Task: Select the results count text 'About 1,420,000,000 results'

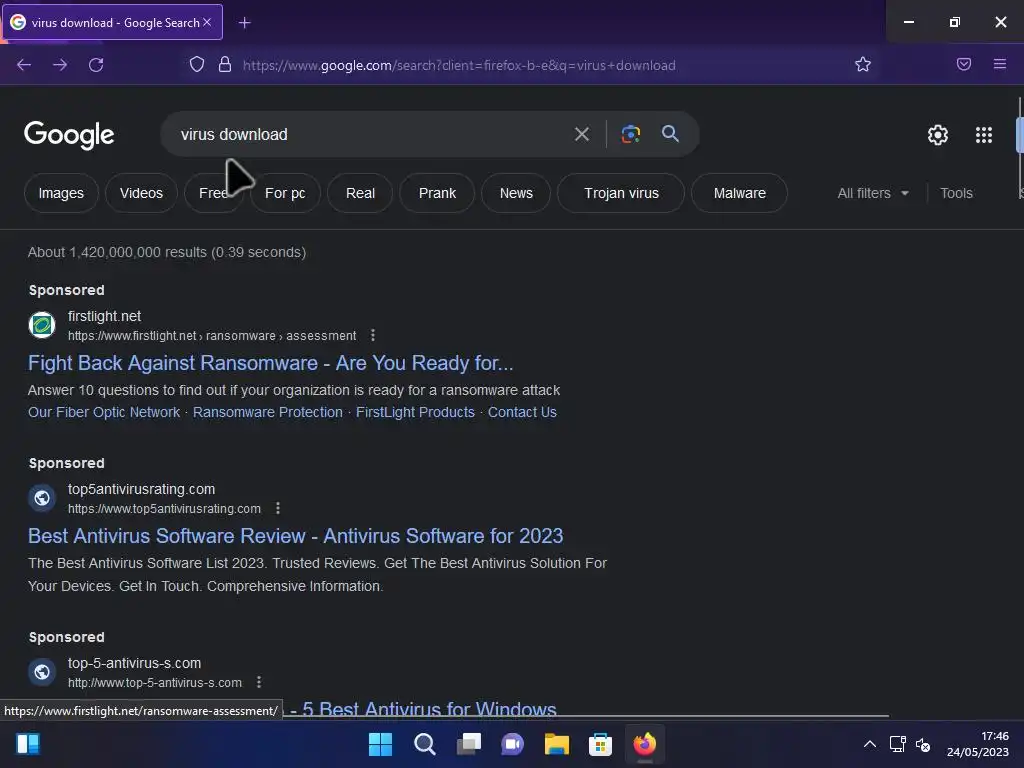Action: 117,252
